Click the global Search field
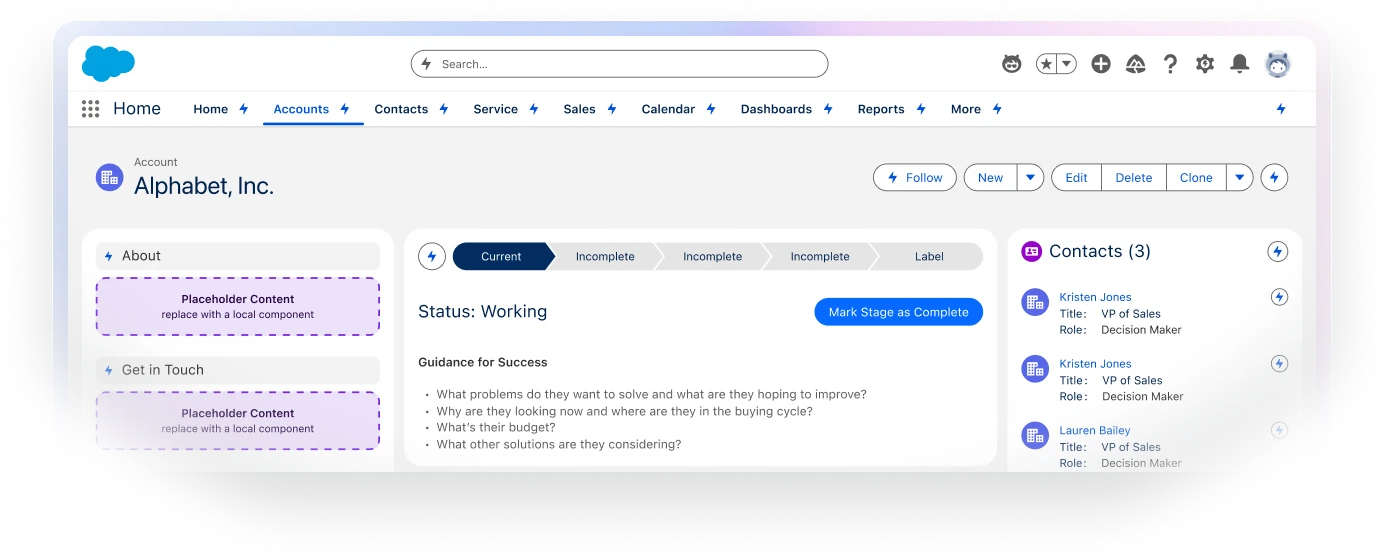 coord(620,64)
